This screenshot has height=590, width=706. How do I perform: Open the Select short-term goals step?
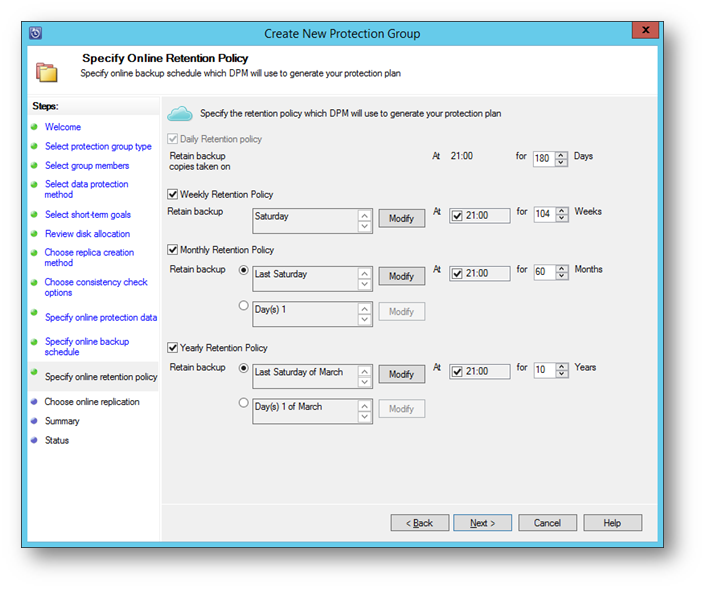click(x=88, y=215)
